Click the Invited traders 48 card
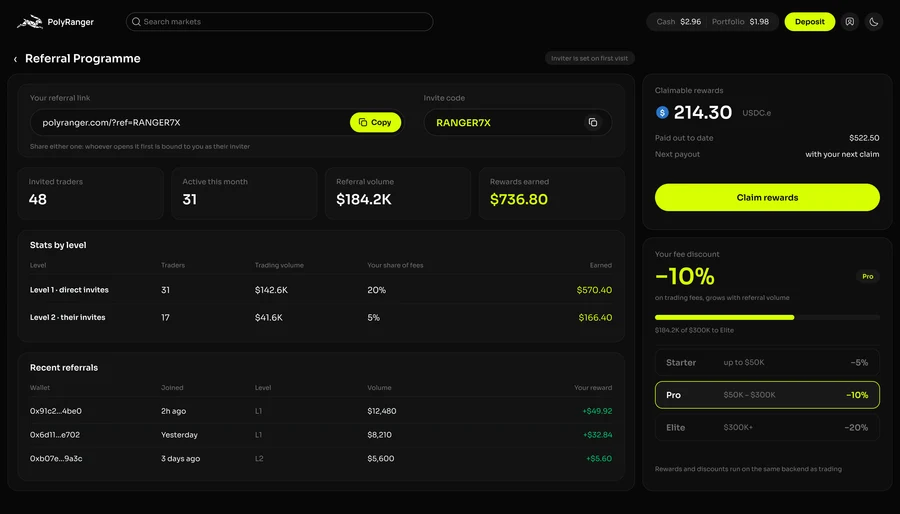The image size is (900, 514). coord(91,193)
